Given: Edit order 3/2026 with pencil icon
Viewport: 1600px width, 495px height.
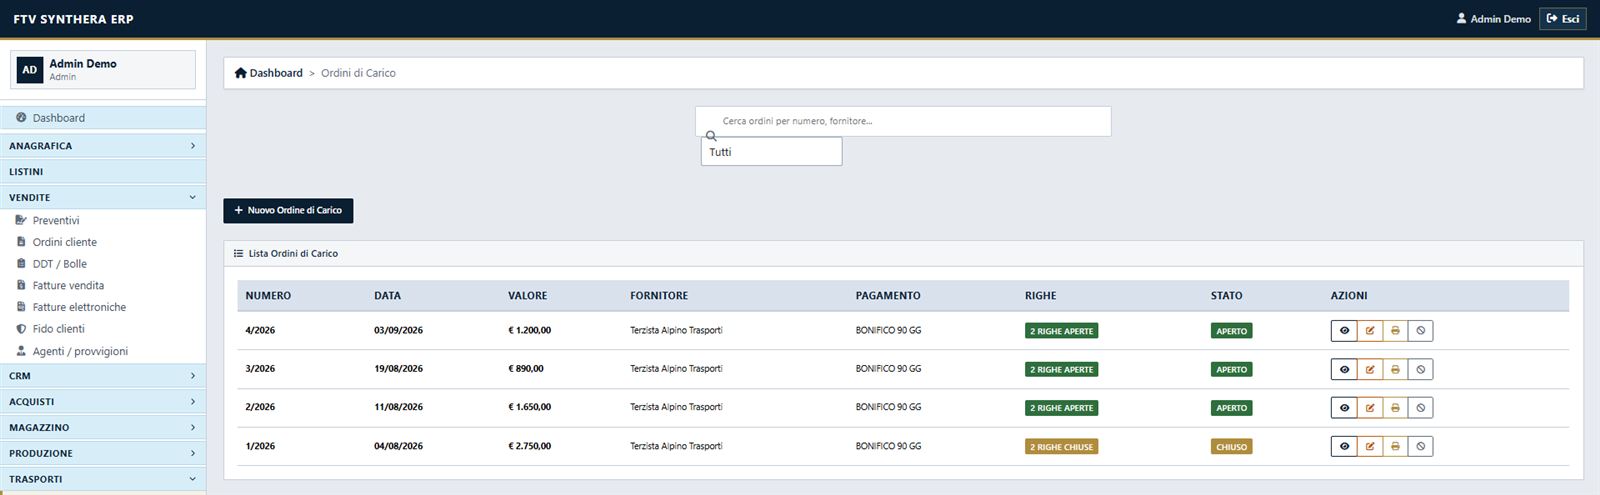Looking at the screenshot, I should 1370,369.
